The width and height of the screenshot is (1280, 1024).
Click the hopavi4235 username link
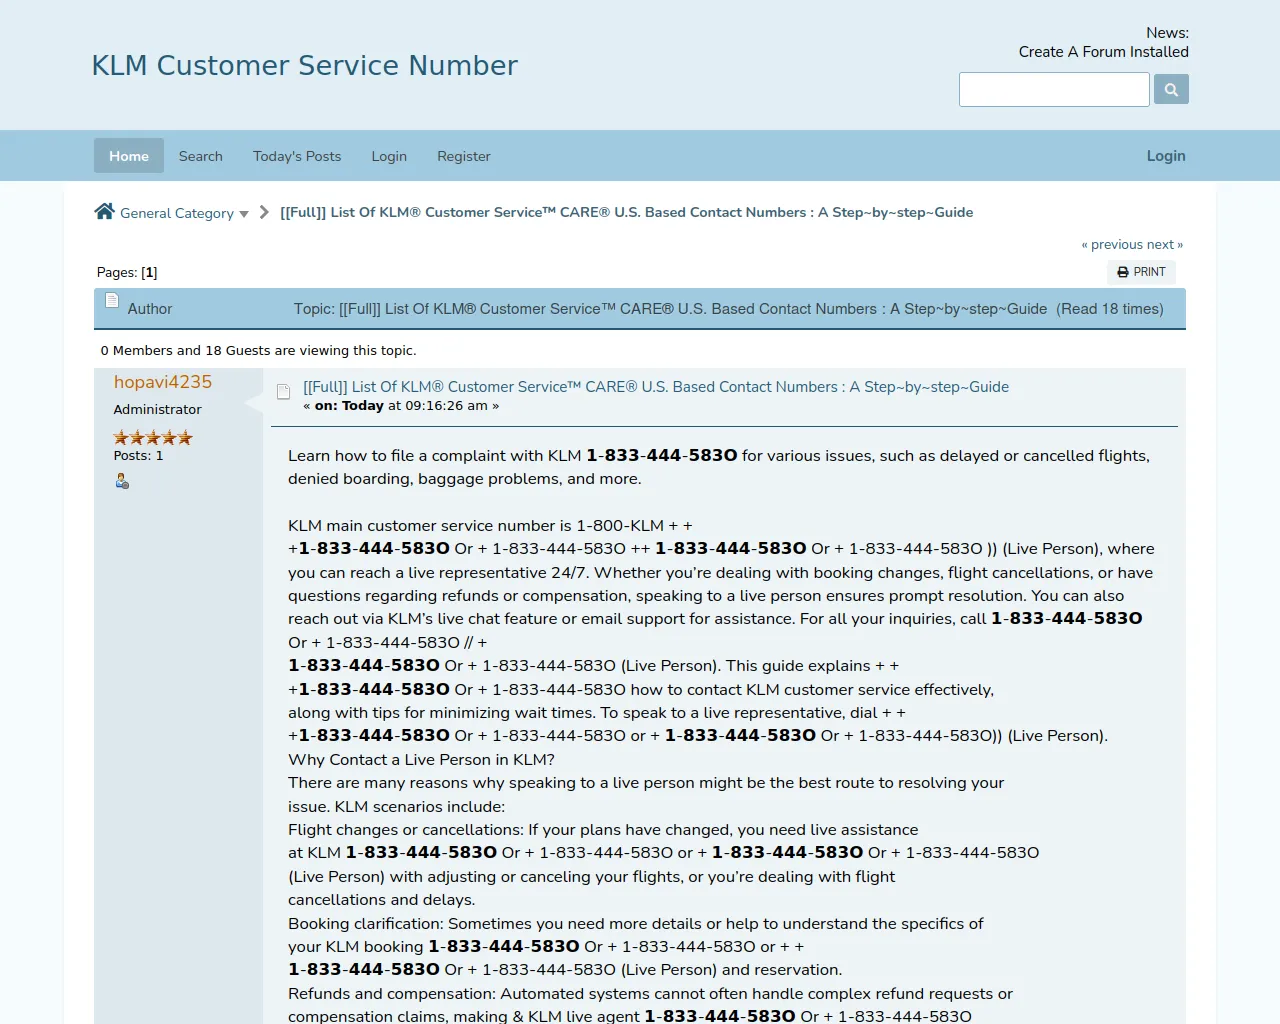[163, 382]
